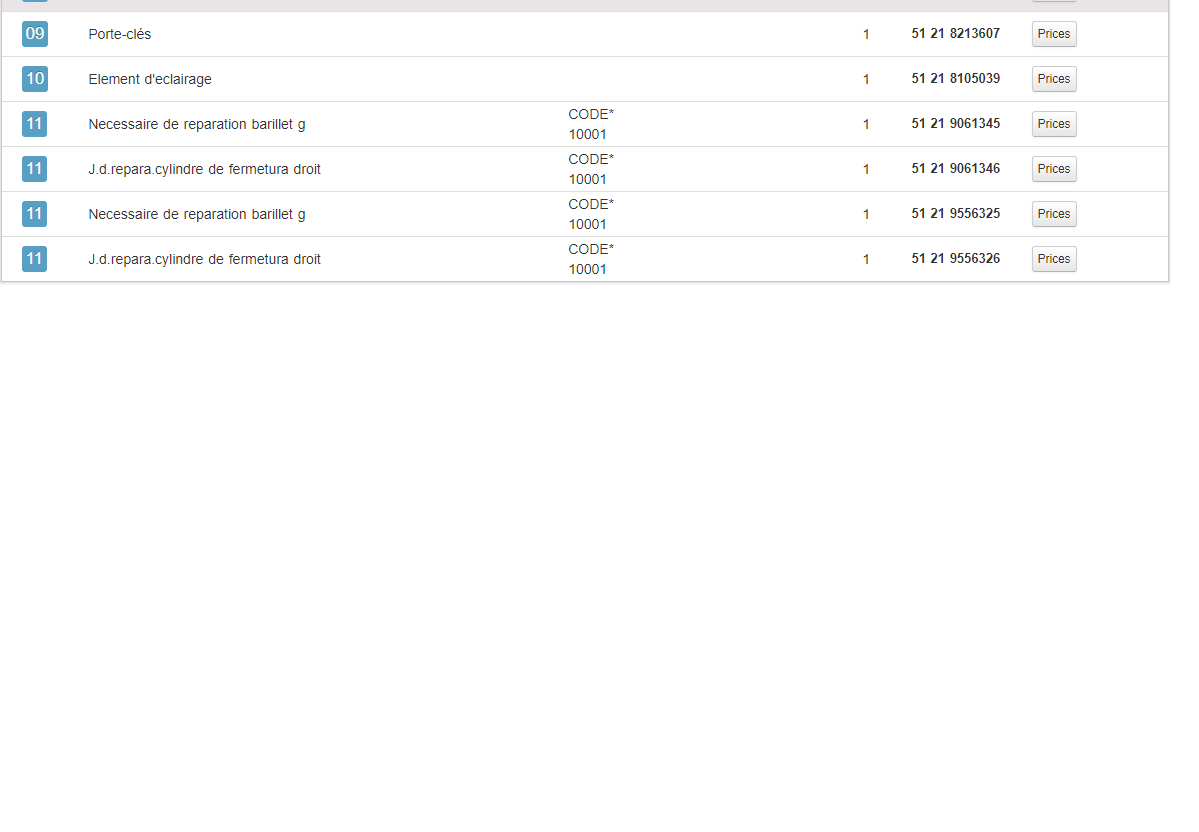Click the 11 badge in the 51 21 9556325 row
Screen dimensions: 1199x832
click(x=35, y=214)
